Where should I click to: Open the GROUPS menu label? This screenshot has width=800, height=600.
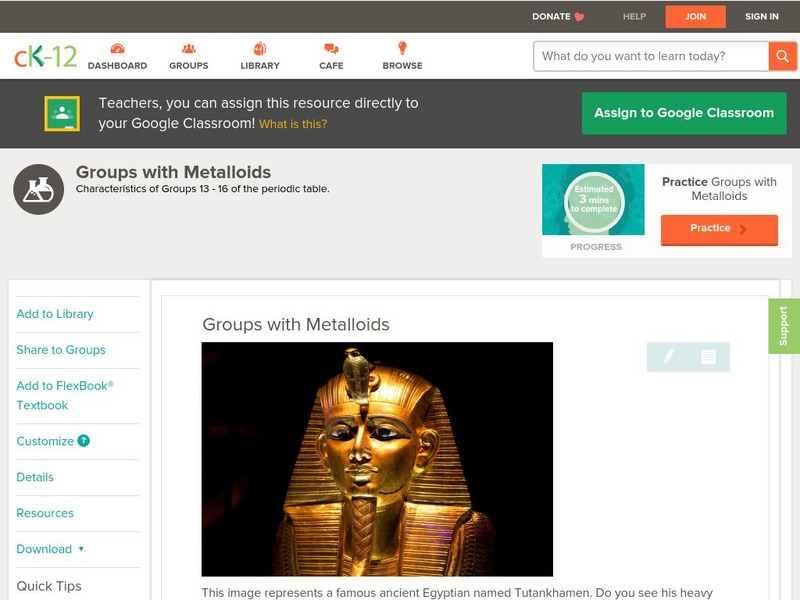click(x=189, y=66)
